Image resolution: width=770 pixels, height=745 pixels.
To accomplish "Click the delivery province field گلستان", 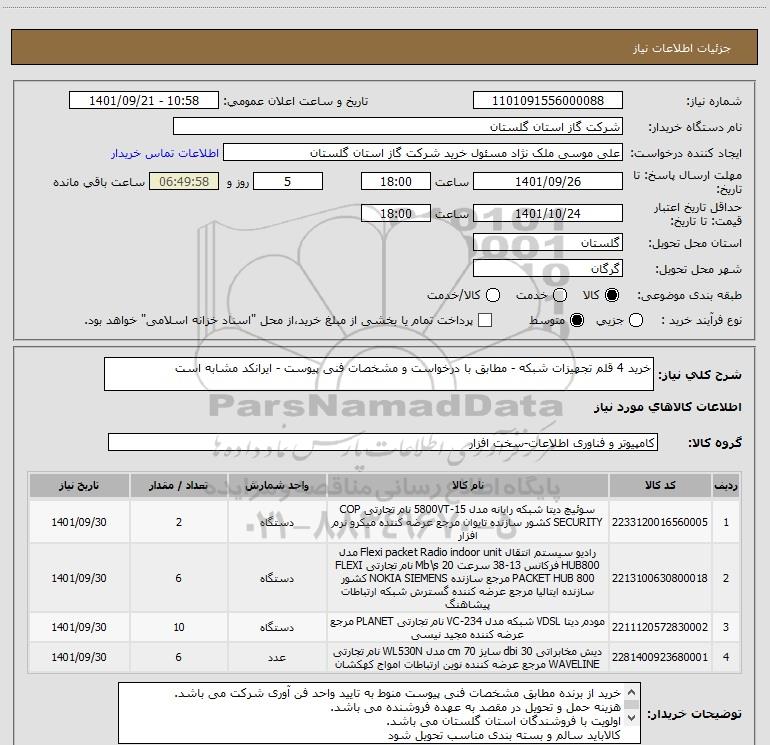I will coord(548,243).
